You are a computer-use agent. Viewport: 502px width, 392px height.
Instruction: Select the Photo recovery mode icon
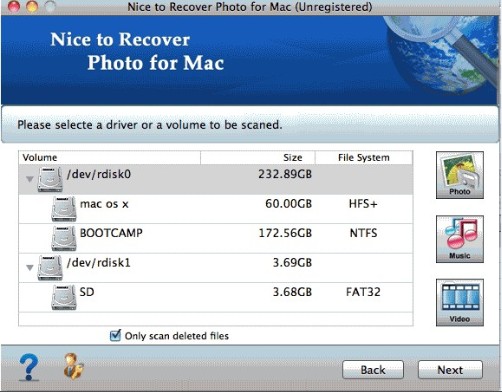[x=460, y=175]
